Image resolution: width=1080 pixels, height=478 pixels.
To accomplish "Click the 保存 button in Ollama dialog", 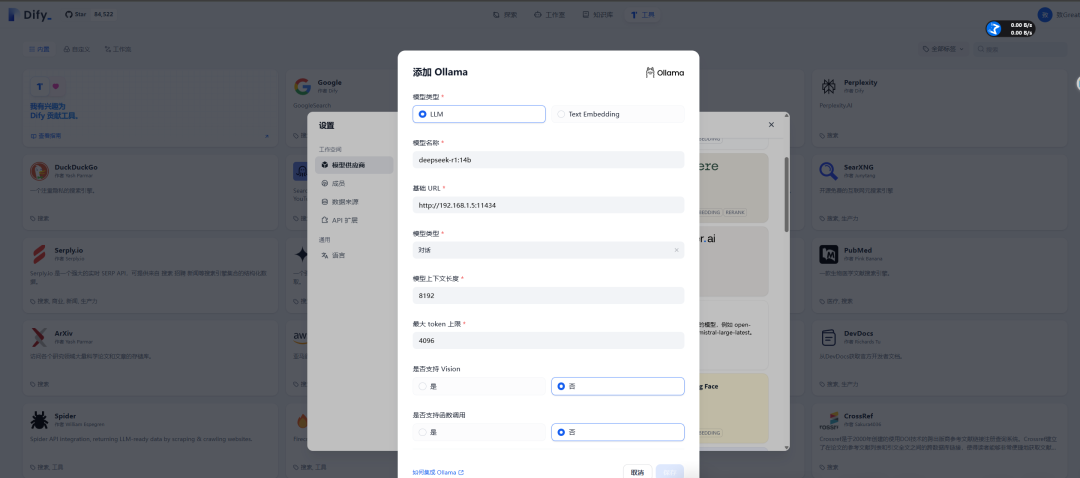I will coord(669,472).
